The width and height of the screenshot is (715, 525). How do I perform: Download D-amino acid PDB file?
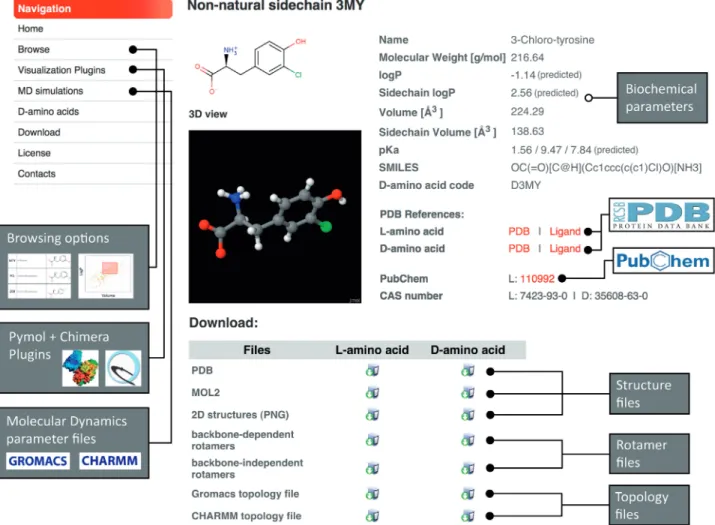coord(467,370)
